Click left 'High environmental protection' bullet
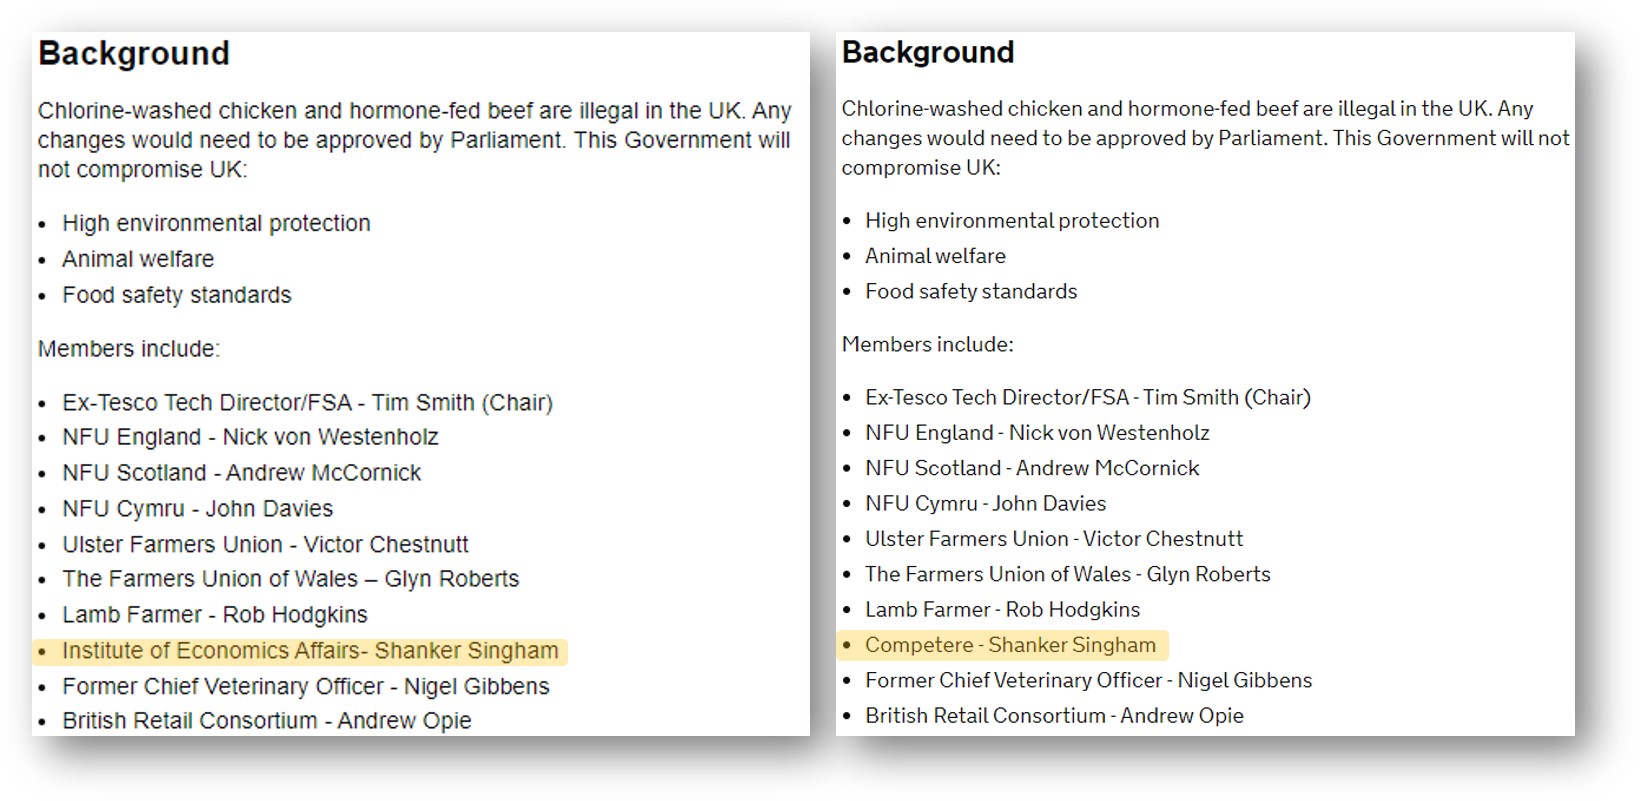 pyautogui.click(x=216, y=223)
